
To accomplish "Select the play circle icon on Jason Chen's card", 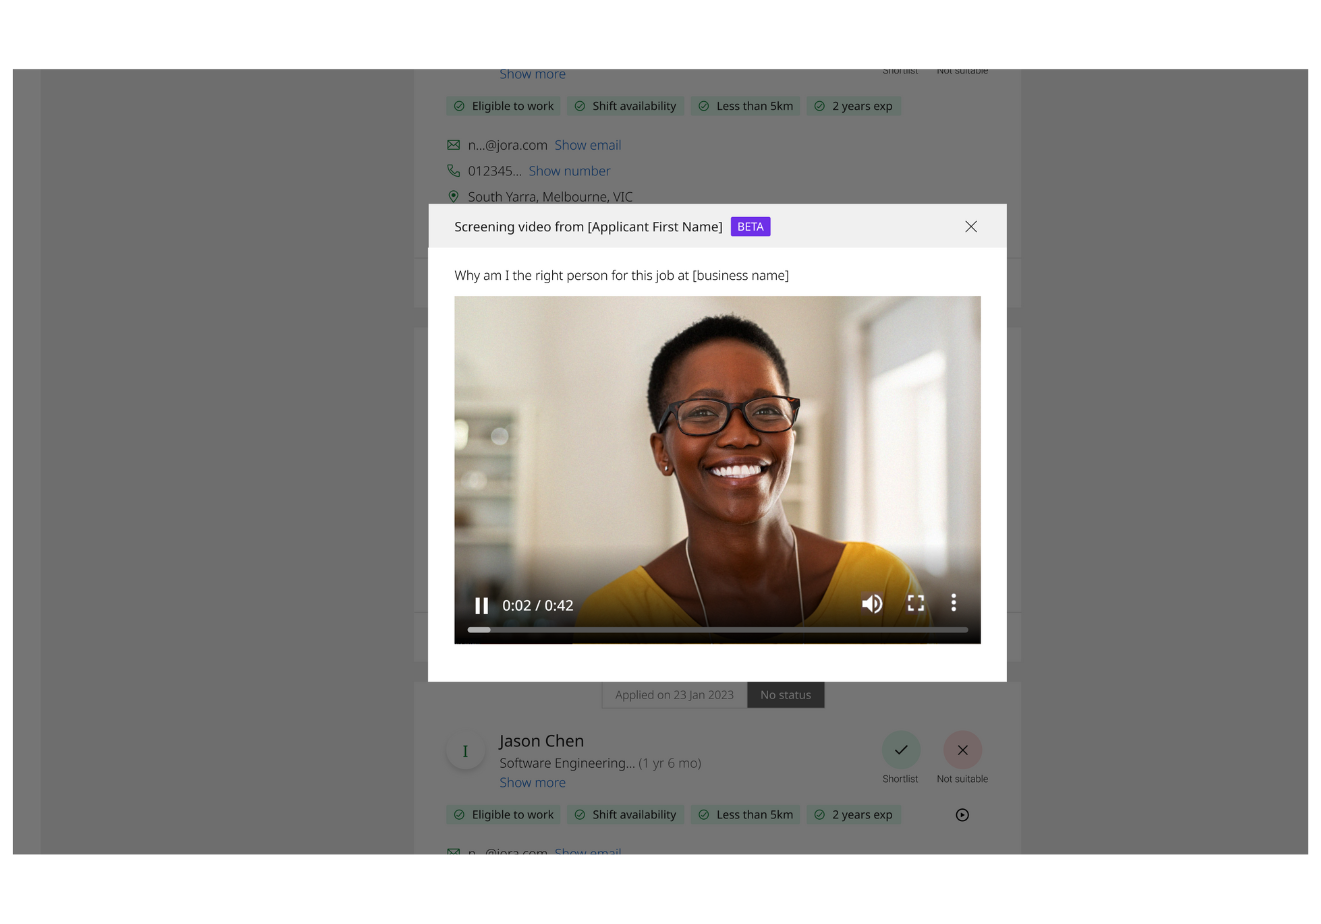I will coord(961,814).
